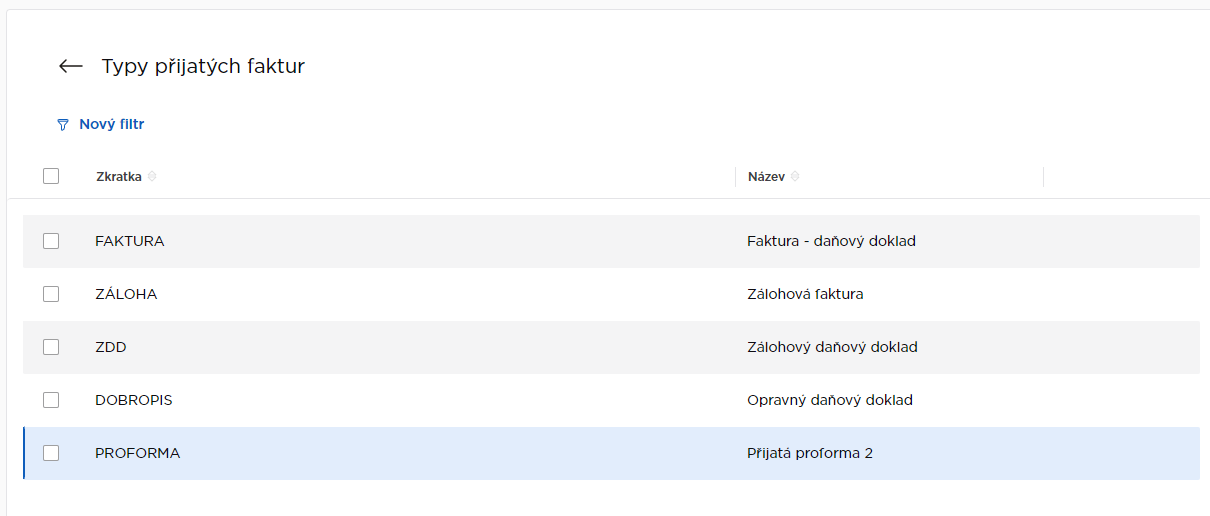Select the PROFORMA row entry
Viewport: 1210px width, 516px height.
coord(138,453)
